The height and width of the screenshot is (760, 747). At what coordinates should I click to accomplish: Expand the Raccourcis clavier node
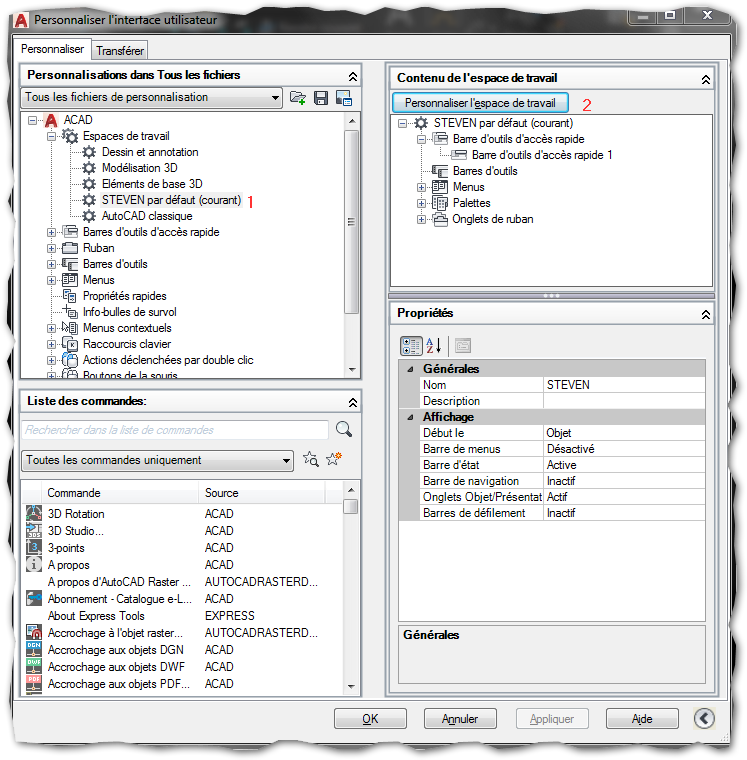(51, 344)
